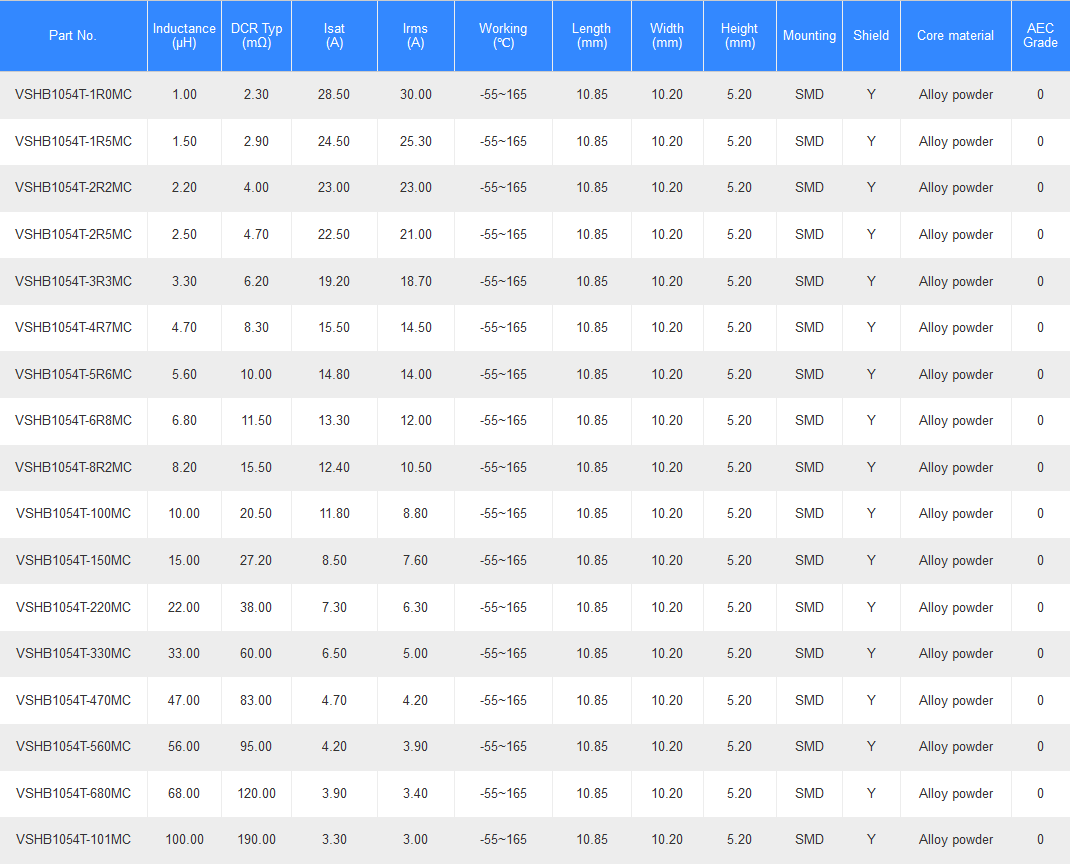Click the Irms (A) column header
Screen dimensions: 1070x864
point(416,35)
